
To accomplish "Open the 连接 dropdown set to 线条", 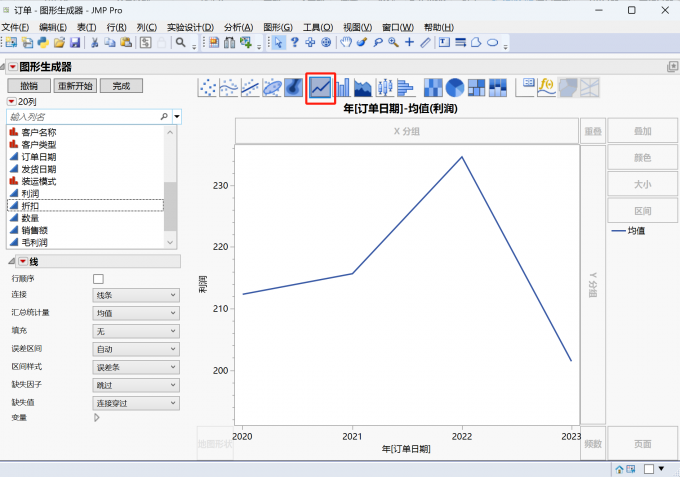I will coord(136,295).
